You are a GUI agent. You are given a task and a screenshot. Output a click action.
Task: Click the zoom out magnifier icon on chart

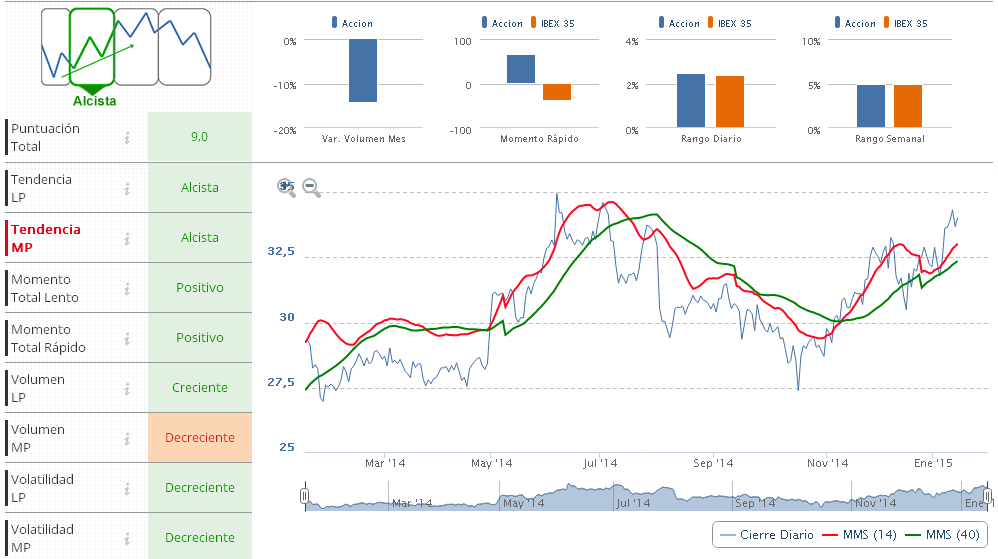coord(311,187)
